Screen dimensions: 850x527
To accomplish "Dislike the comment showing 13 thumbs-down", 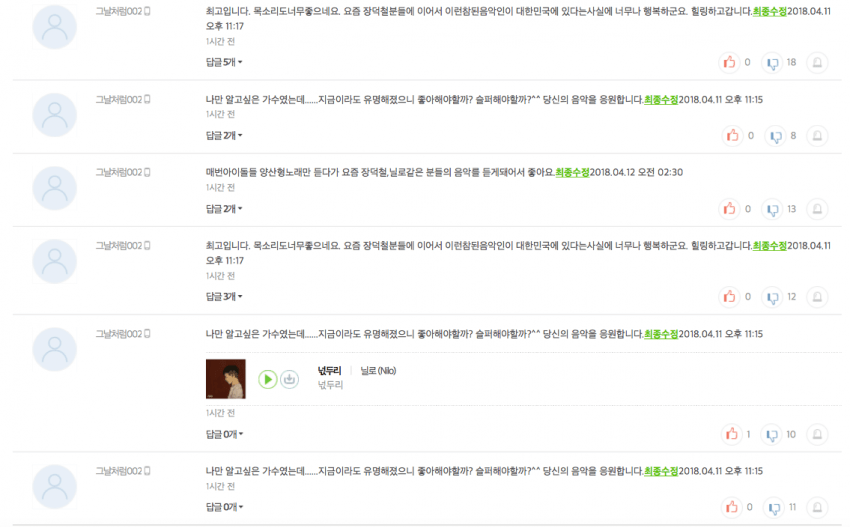I will pyautogui.click(x=772, y=209).
